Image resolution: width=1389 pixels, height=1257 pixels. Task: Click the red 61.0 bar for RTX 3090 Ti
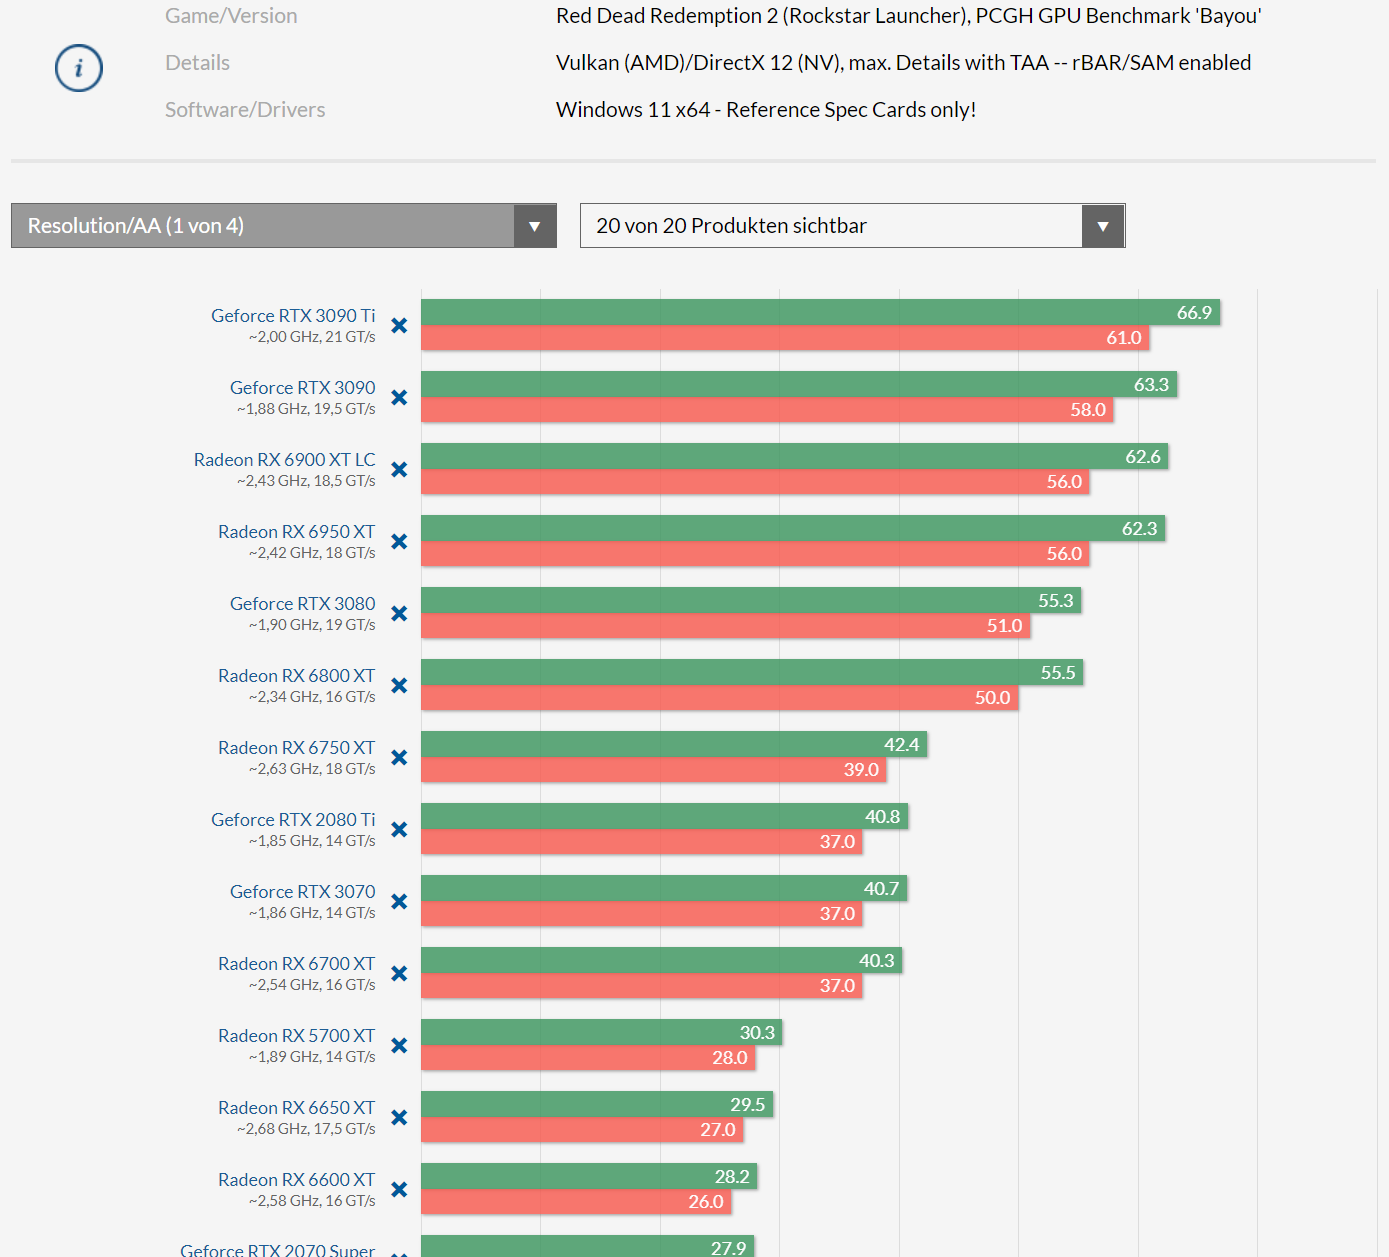[785, 338]
